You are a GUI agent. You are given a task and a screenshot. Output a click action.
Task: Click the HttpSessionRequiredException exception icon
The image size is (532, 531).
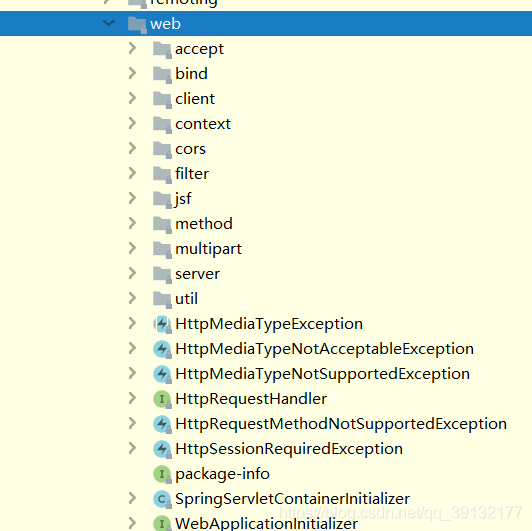point(162,449)
